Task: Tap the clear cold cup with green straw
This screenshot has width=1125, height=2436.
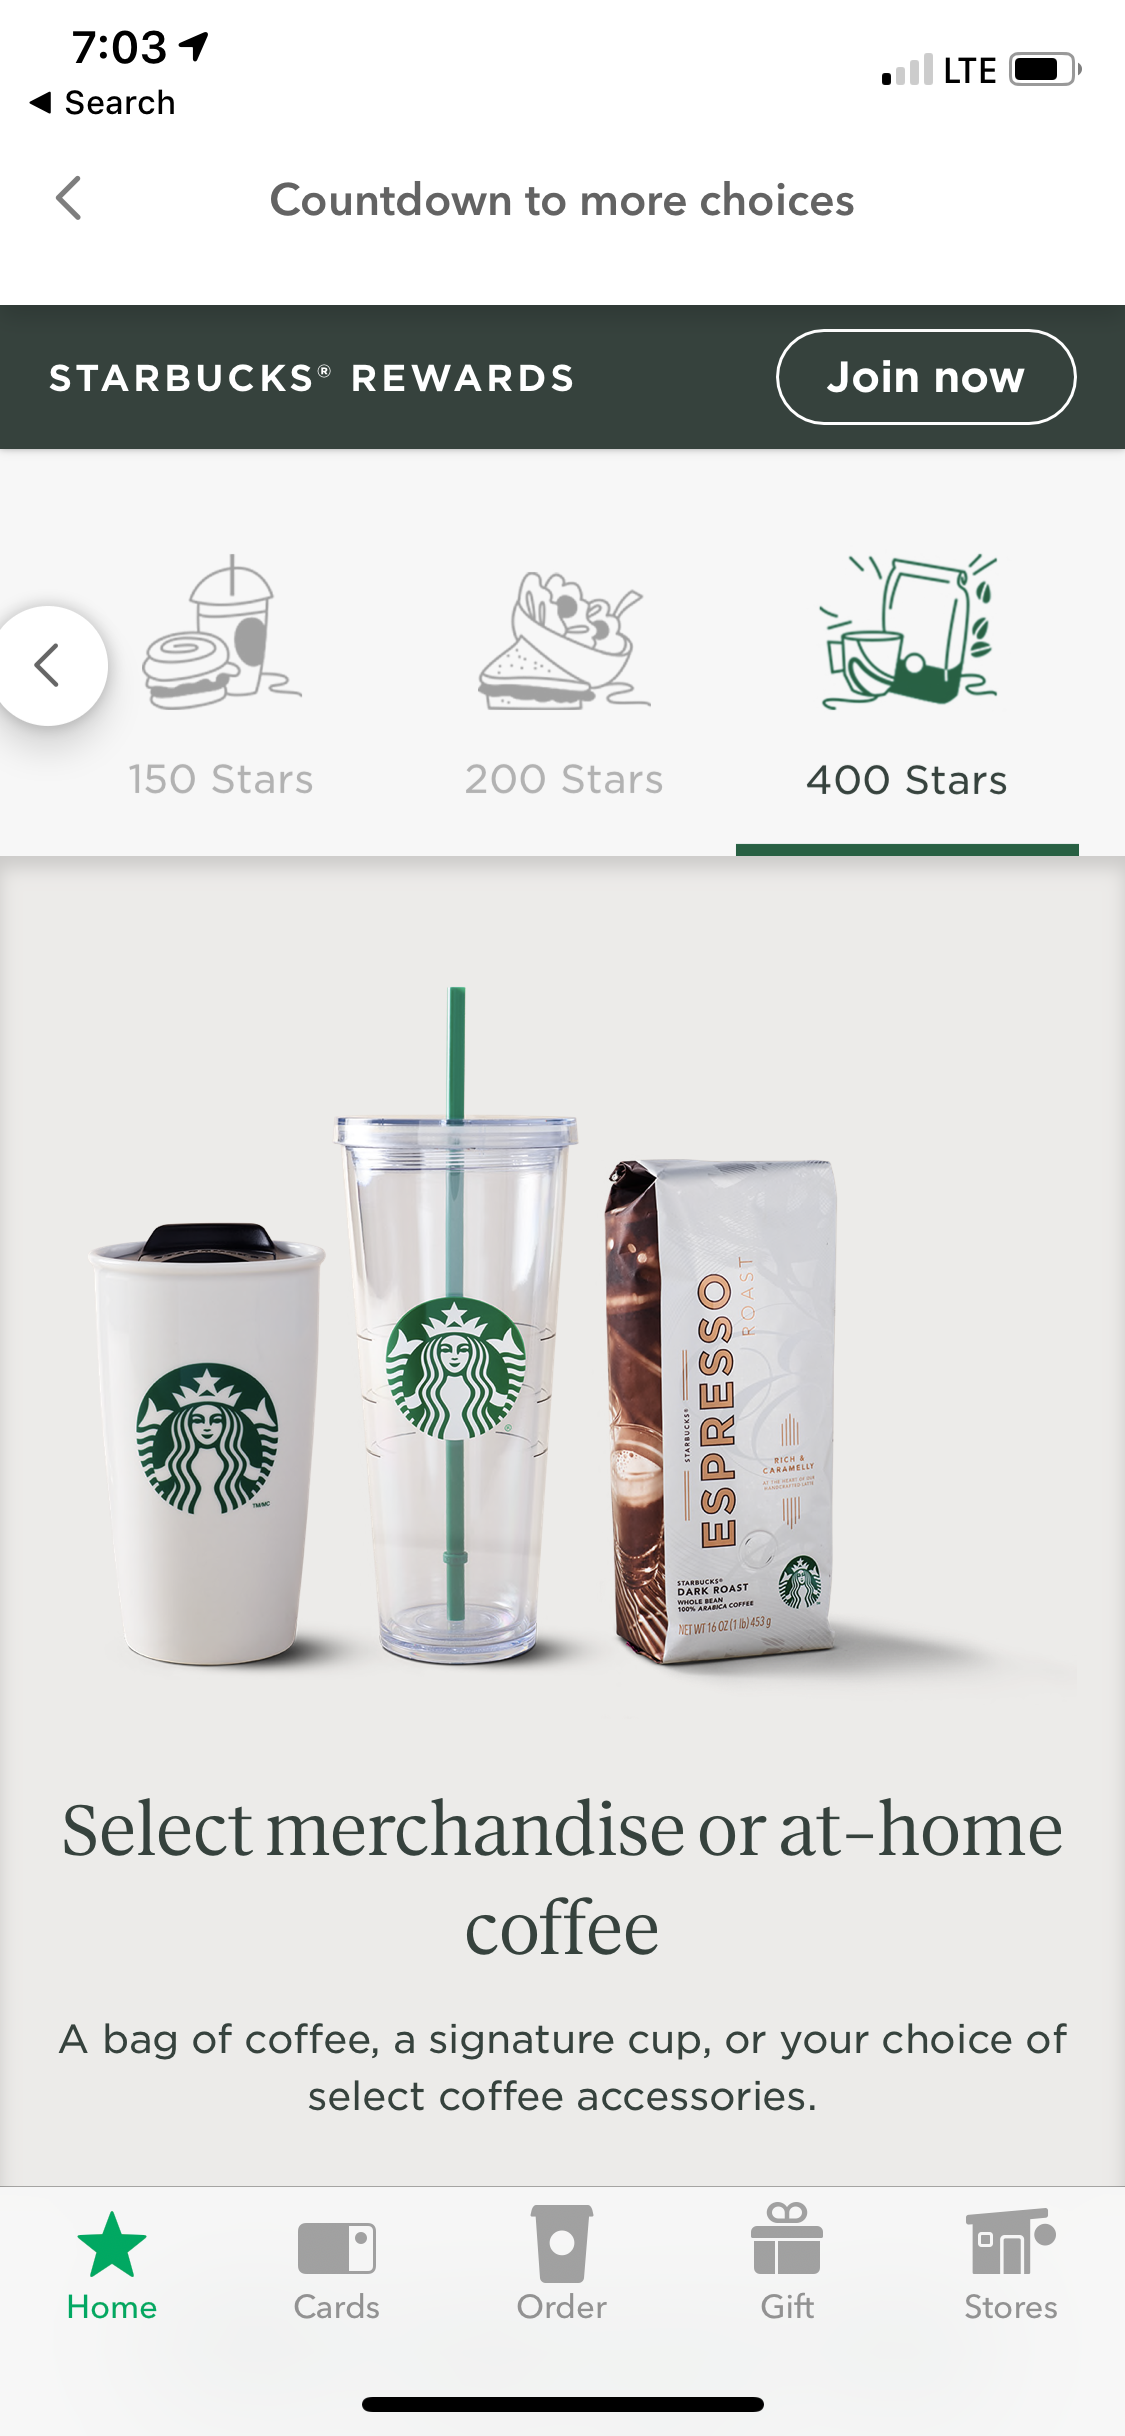Action: 456,1325
